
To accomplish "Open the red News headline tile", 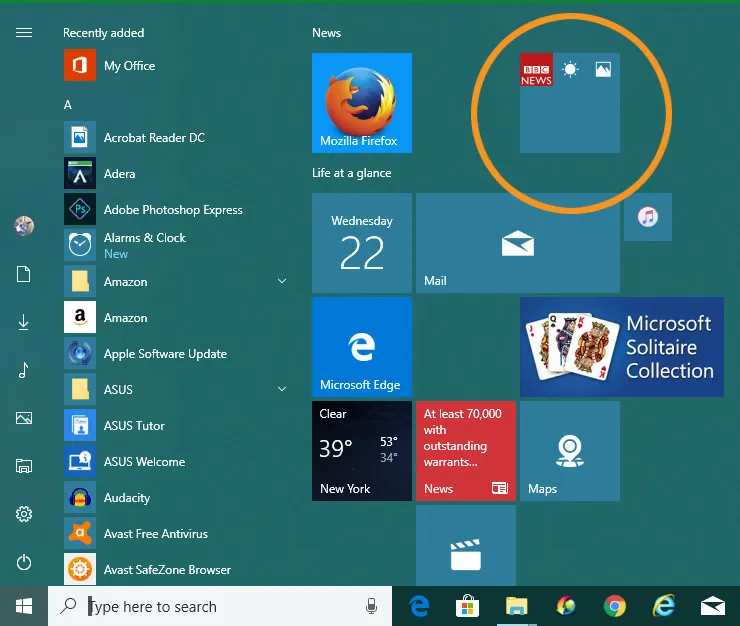I will (466, 451).
